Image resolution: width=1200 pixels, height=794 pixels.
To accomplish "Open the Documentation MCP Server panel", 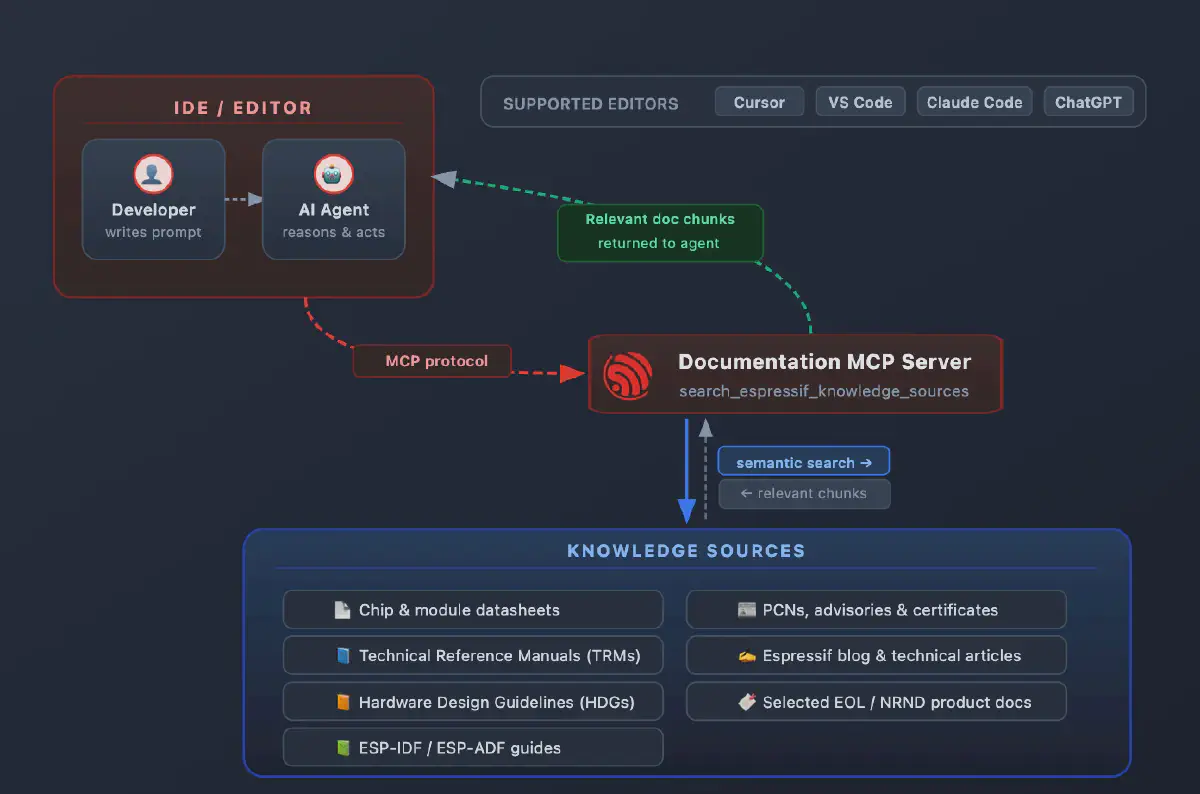I will (795, 374).
